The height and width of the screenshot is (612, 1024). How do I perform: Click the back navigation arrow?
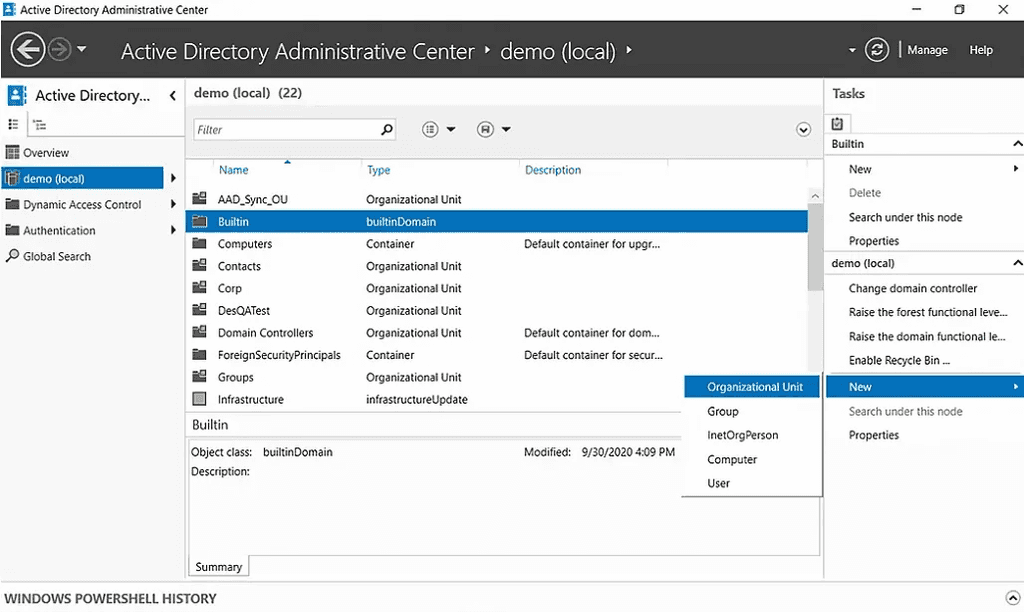click(27, 49)
